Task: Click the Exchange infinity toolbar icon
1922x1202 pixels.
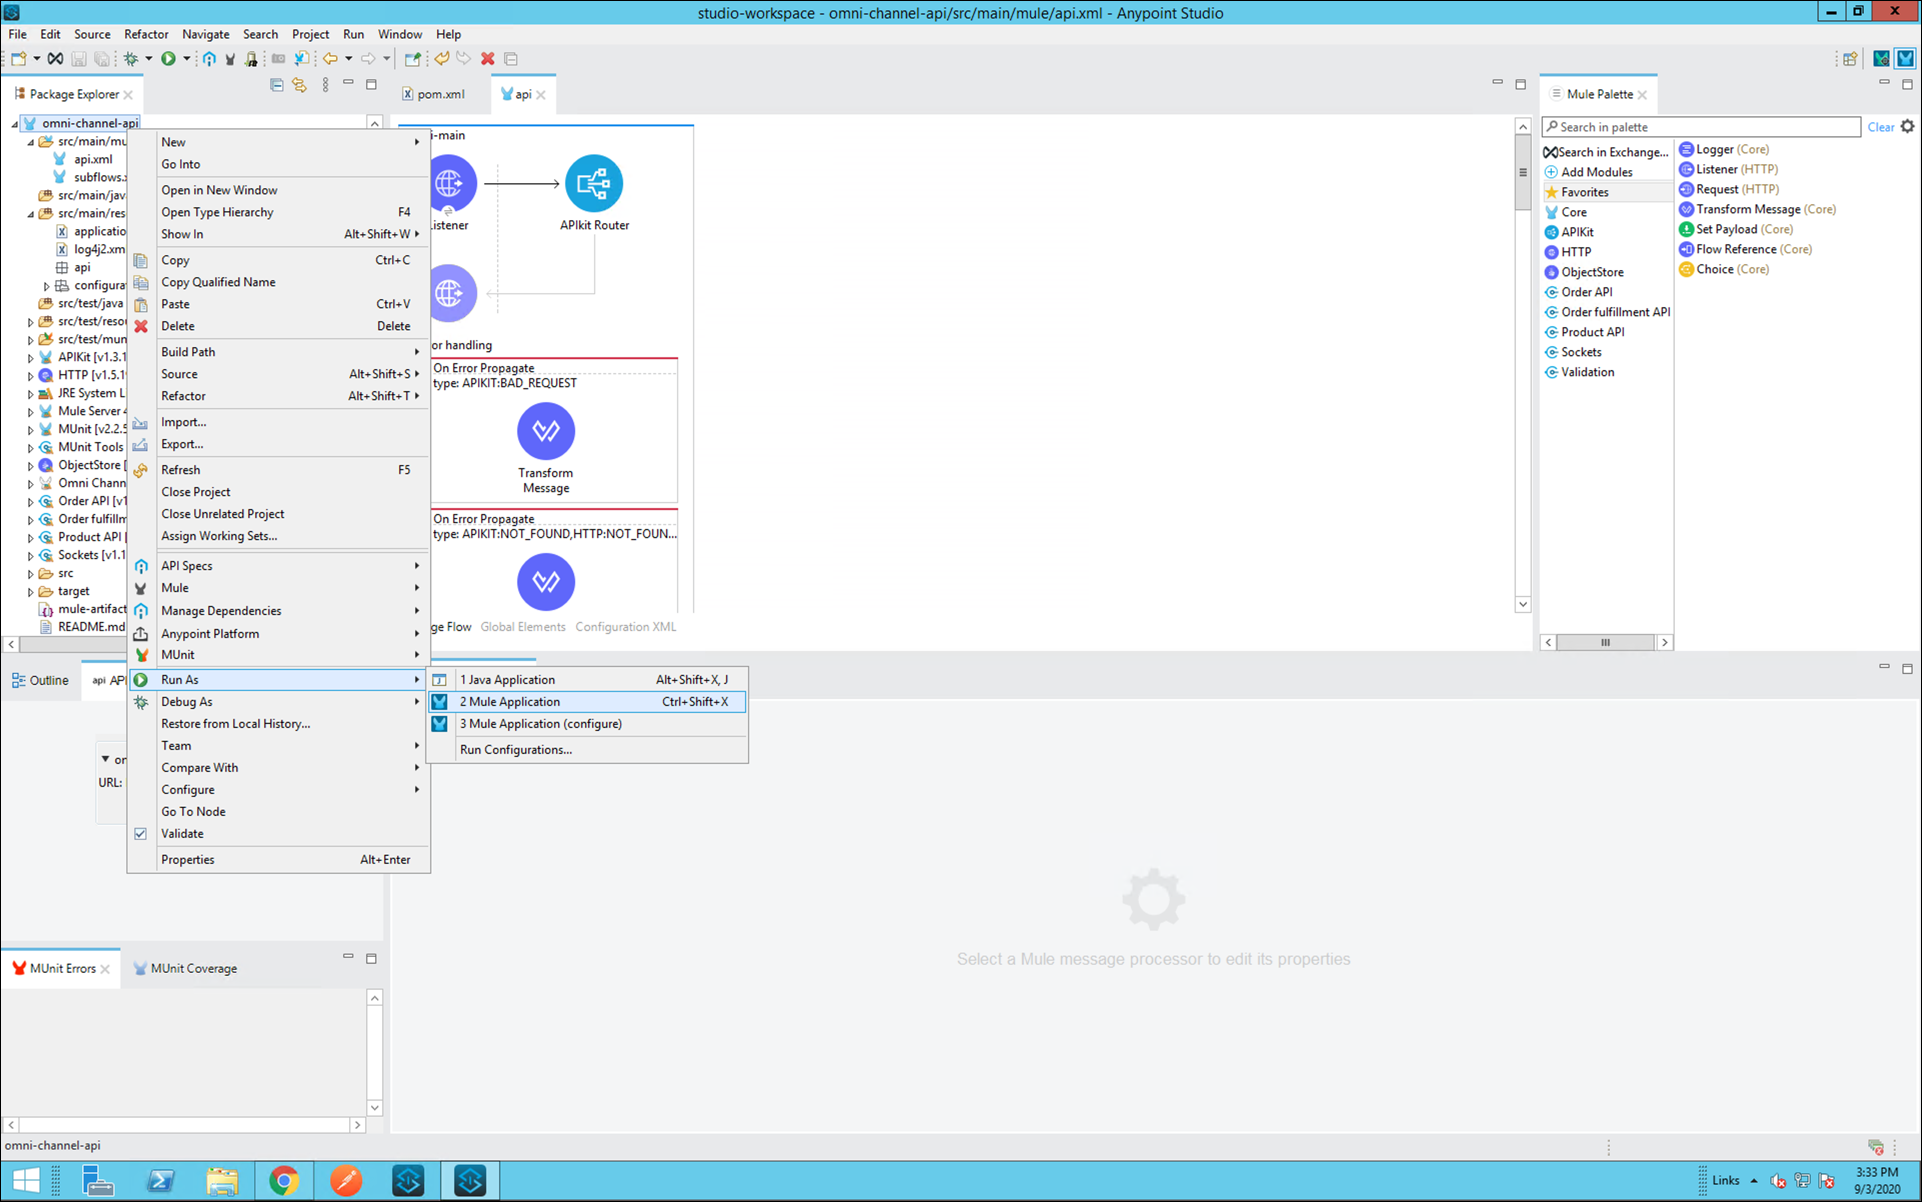Action: coord(56,59)
